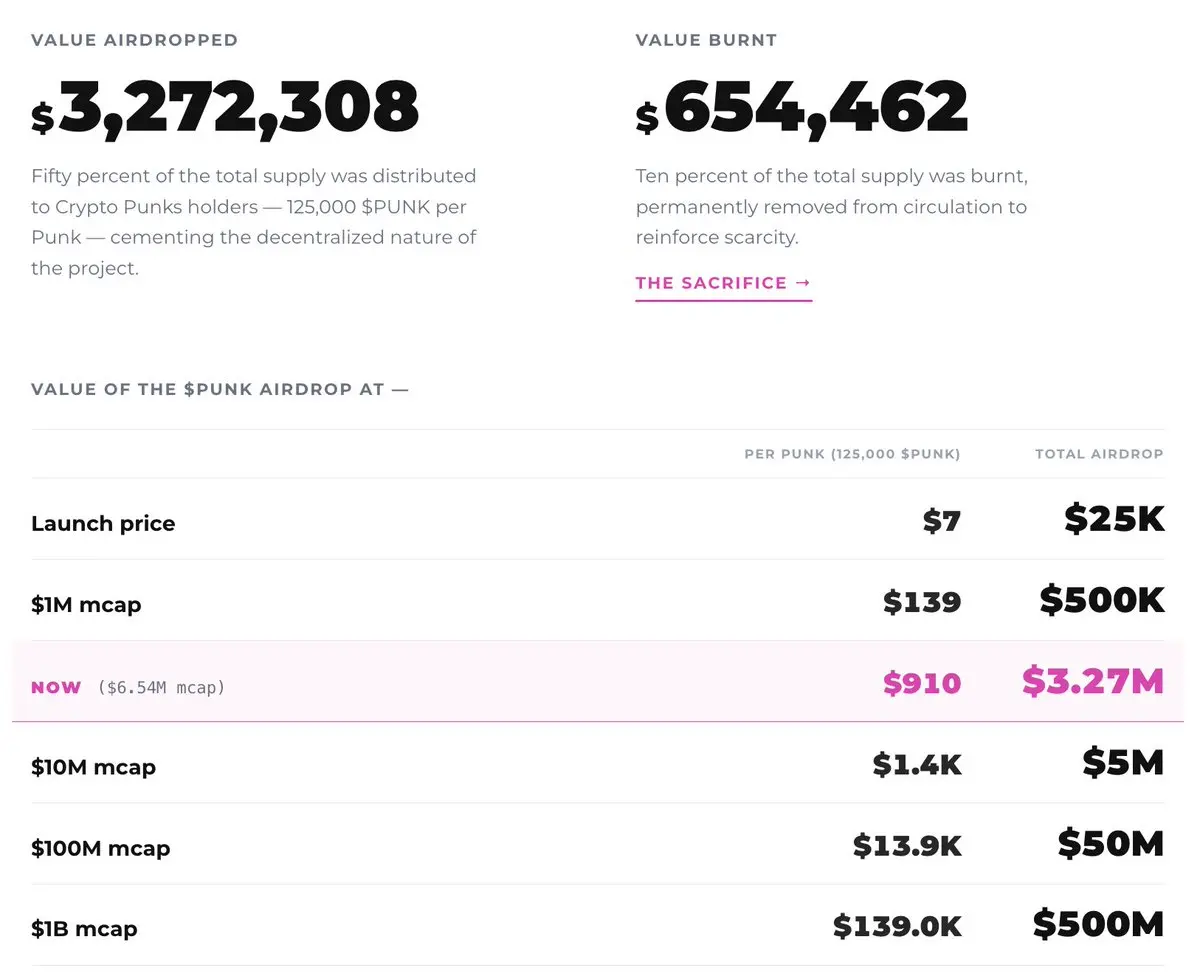Click the Value Airdropped heading
This screenshot has height=979, width=1200.
[x=134, y=41]
